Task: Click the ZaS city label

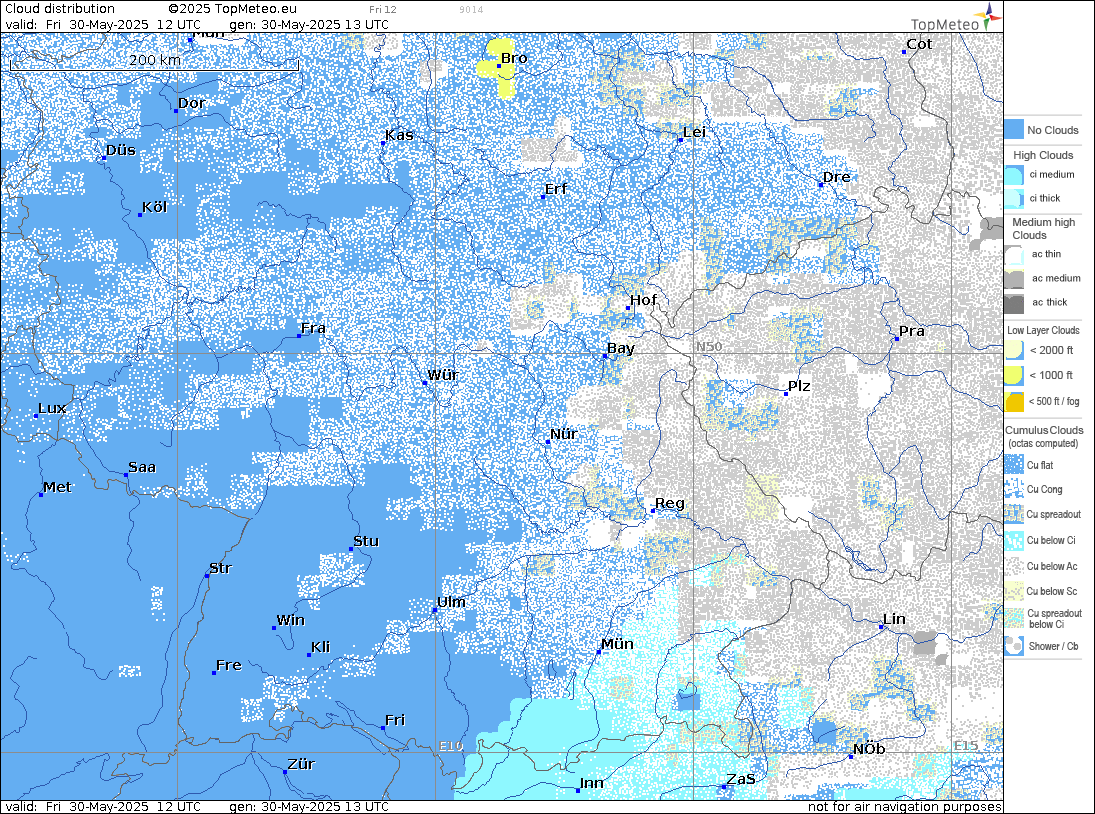Action: pyautogui.click(x=741, y=779)
